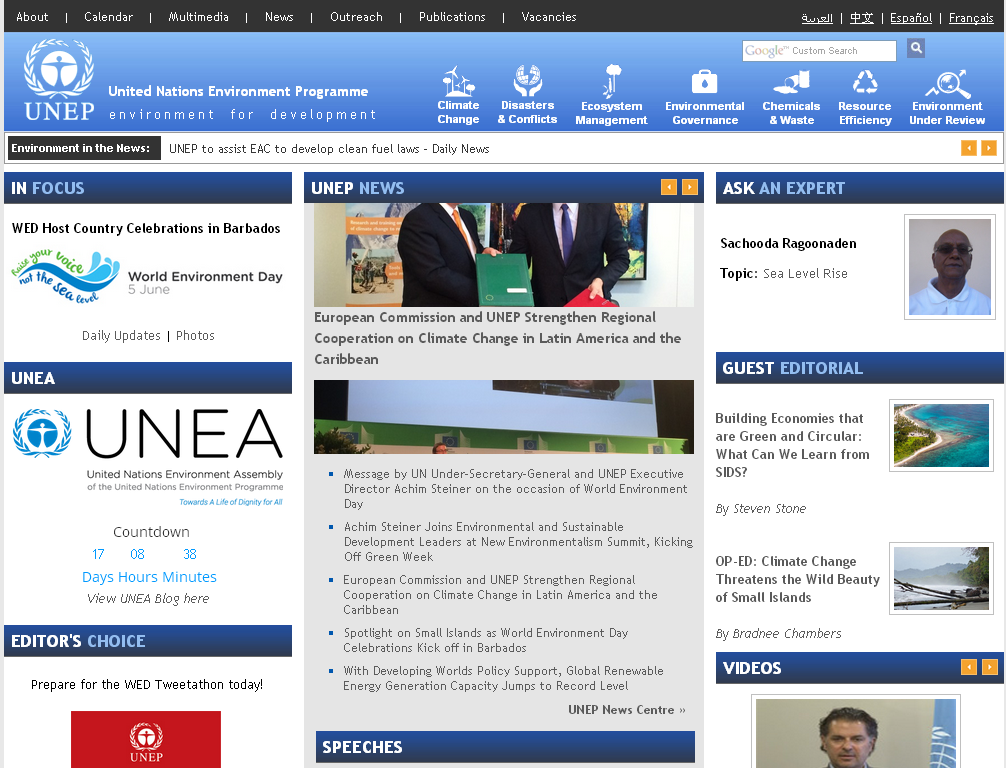Show previous video in Videos panel
The height and width of the screenshot is (768, 1006).
point(969,667)
